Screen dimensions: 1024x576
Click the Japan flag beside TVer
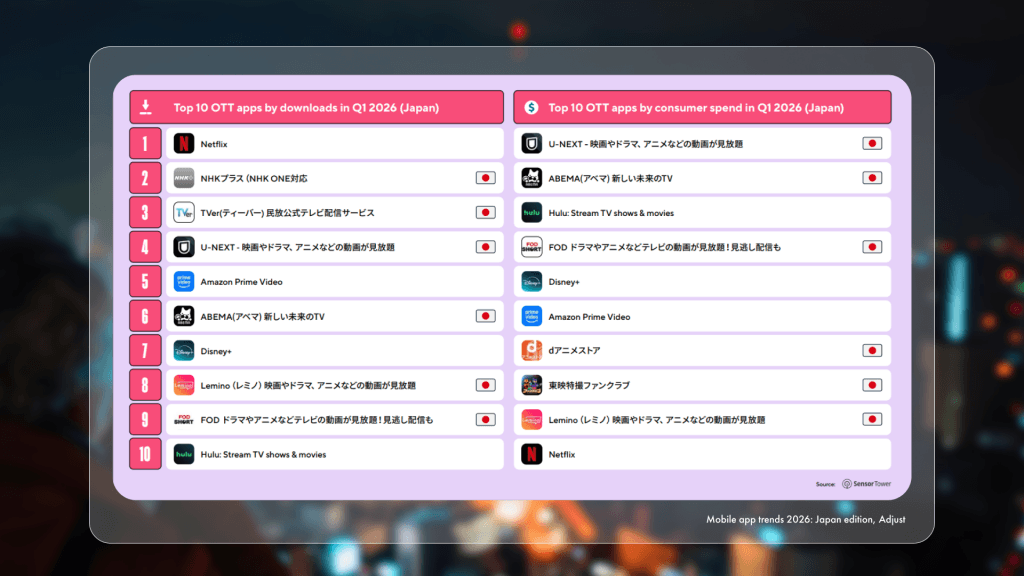click(485, 212)
